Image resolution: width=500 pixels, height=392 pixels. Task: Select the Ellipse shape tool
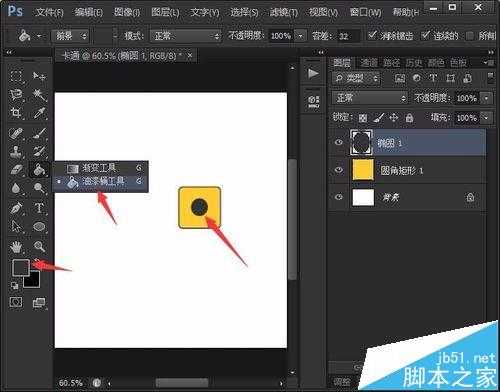tap(39, 227)
